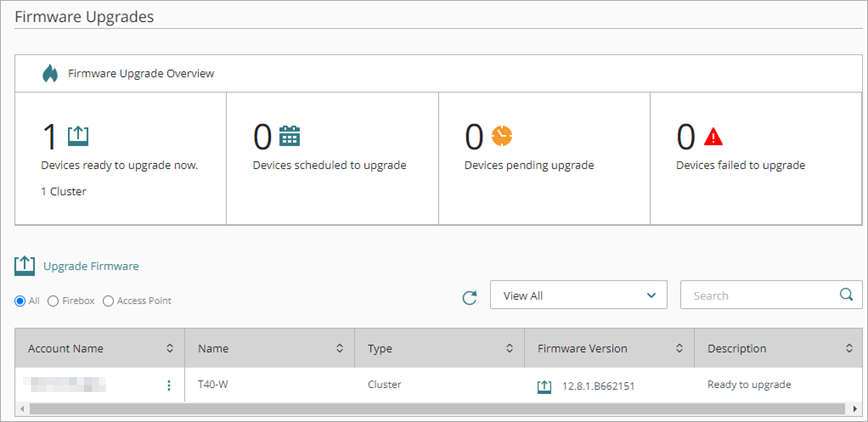The image size is (868, 422).
Task: Click the upload icon next to devices ready count
Action: 78,136
